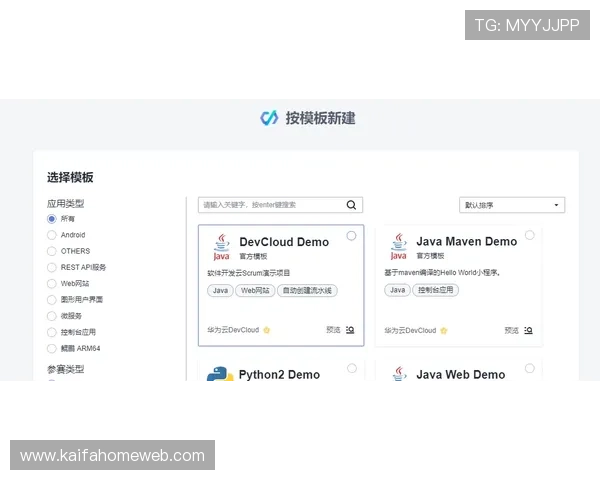Open the 默认排序 sort dropdown

[x=512, y=205]
